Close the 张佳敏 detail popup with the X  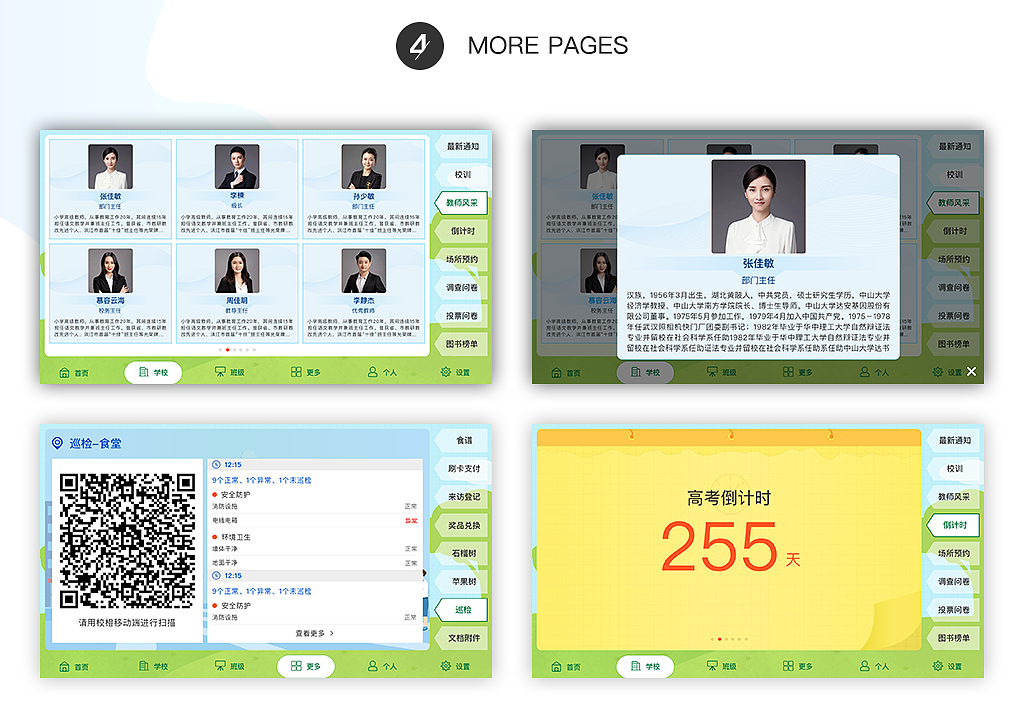pyautogui.click(x=972, y=371)
